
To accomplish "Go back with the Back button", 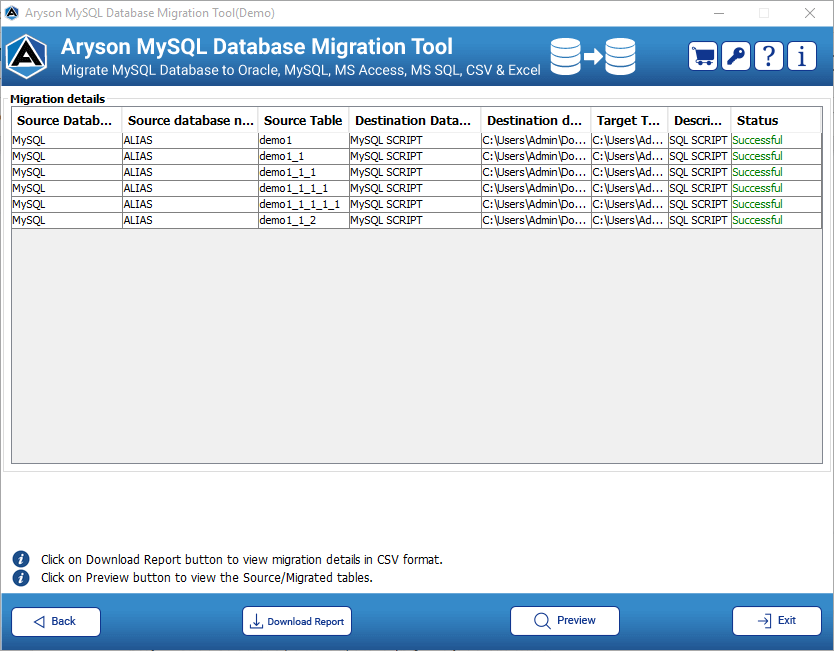I will [56, 621].
